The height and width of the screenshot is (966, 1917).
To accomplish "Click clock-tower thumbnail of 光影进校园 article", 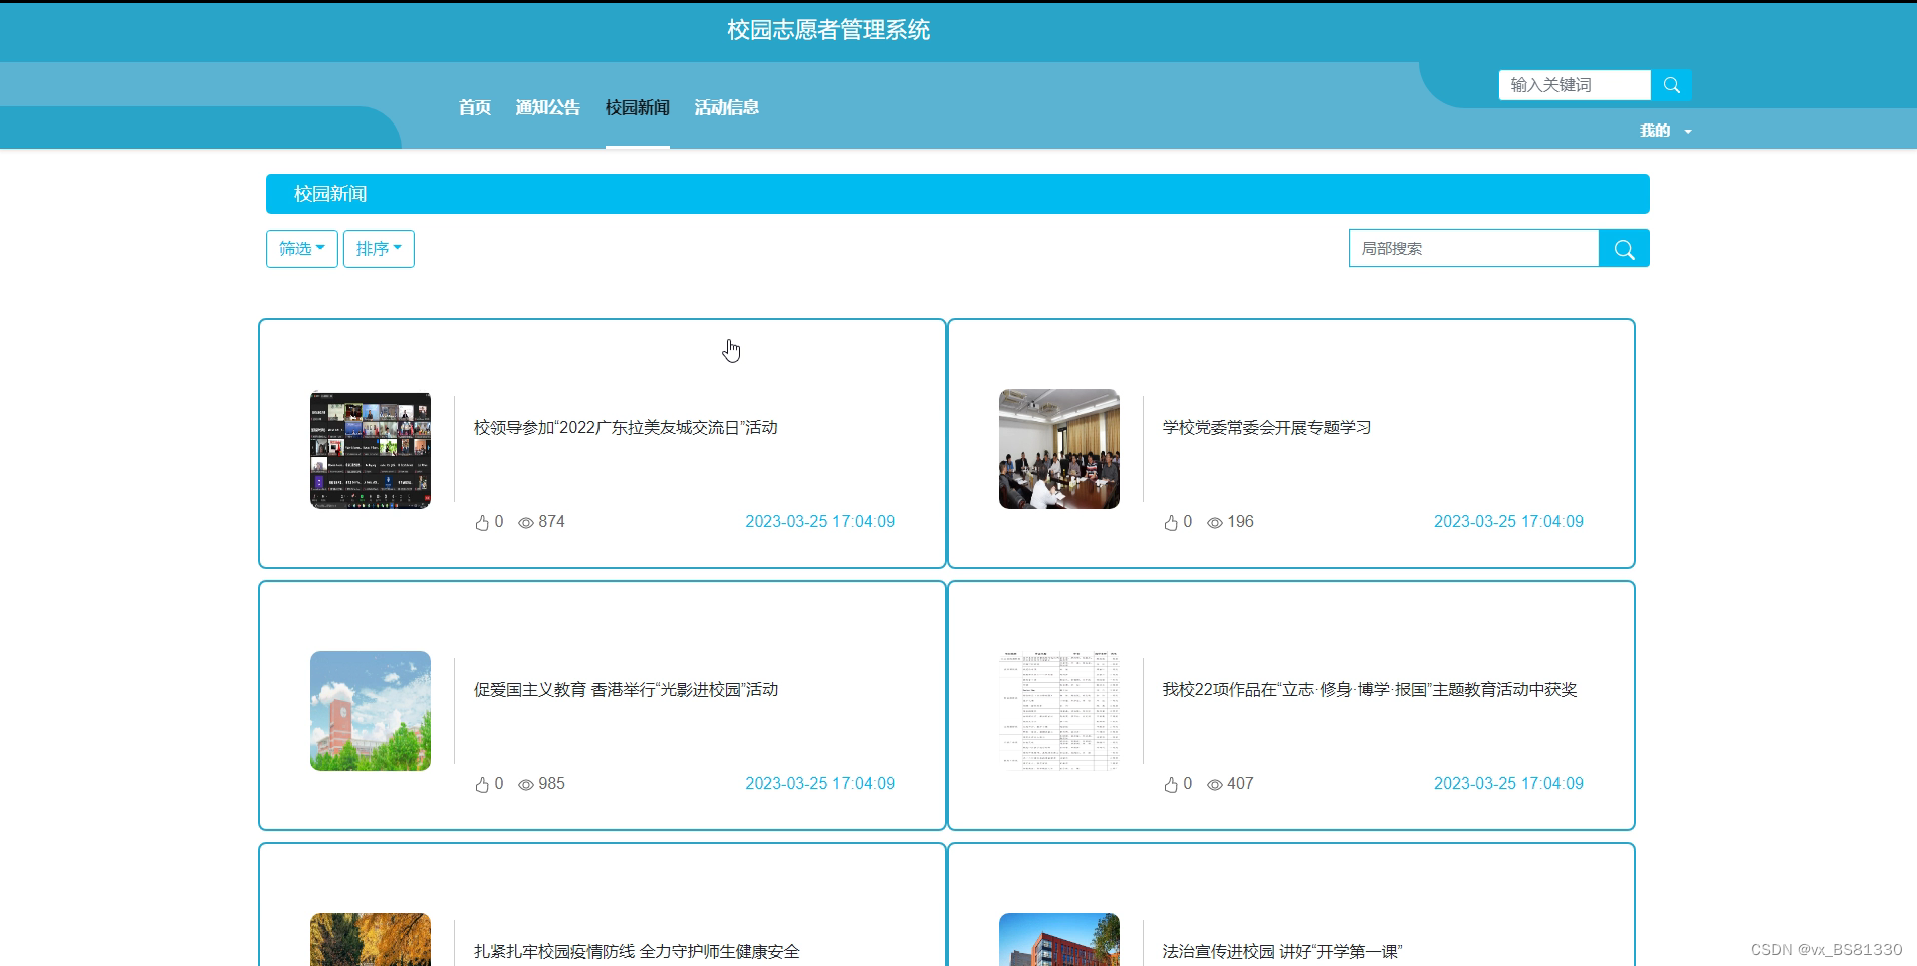I will click(370, 711).
